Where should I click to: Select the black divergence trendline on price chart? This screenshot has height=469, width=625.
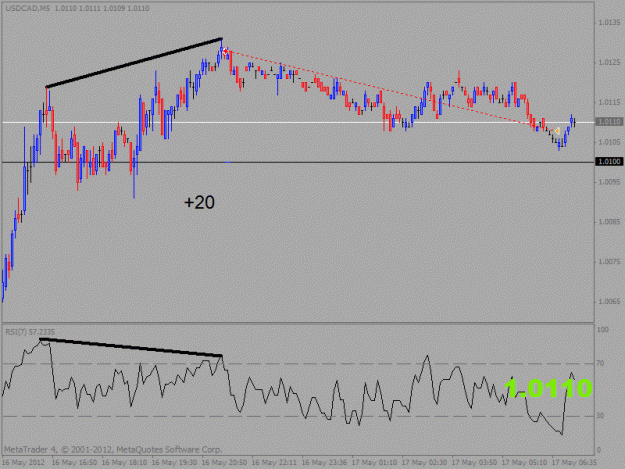click(134, 63)
